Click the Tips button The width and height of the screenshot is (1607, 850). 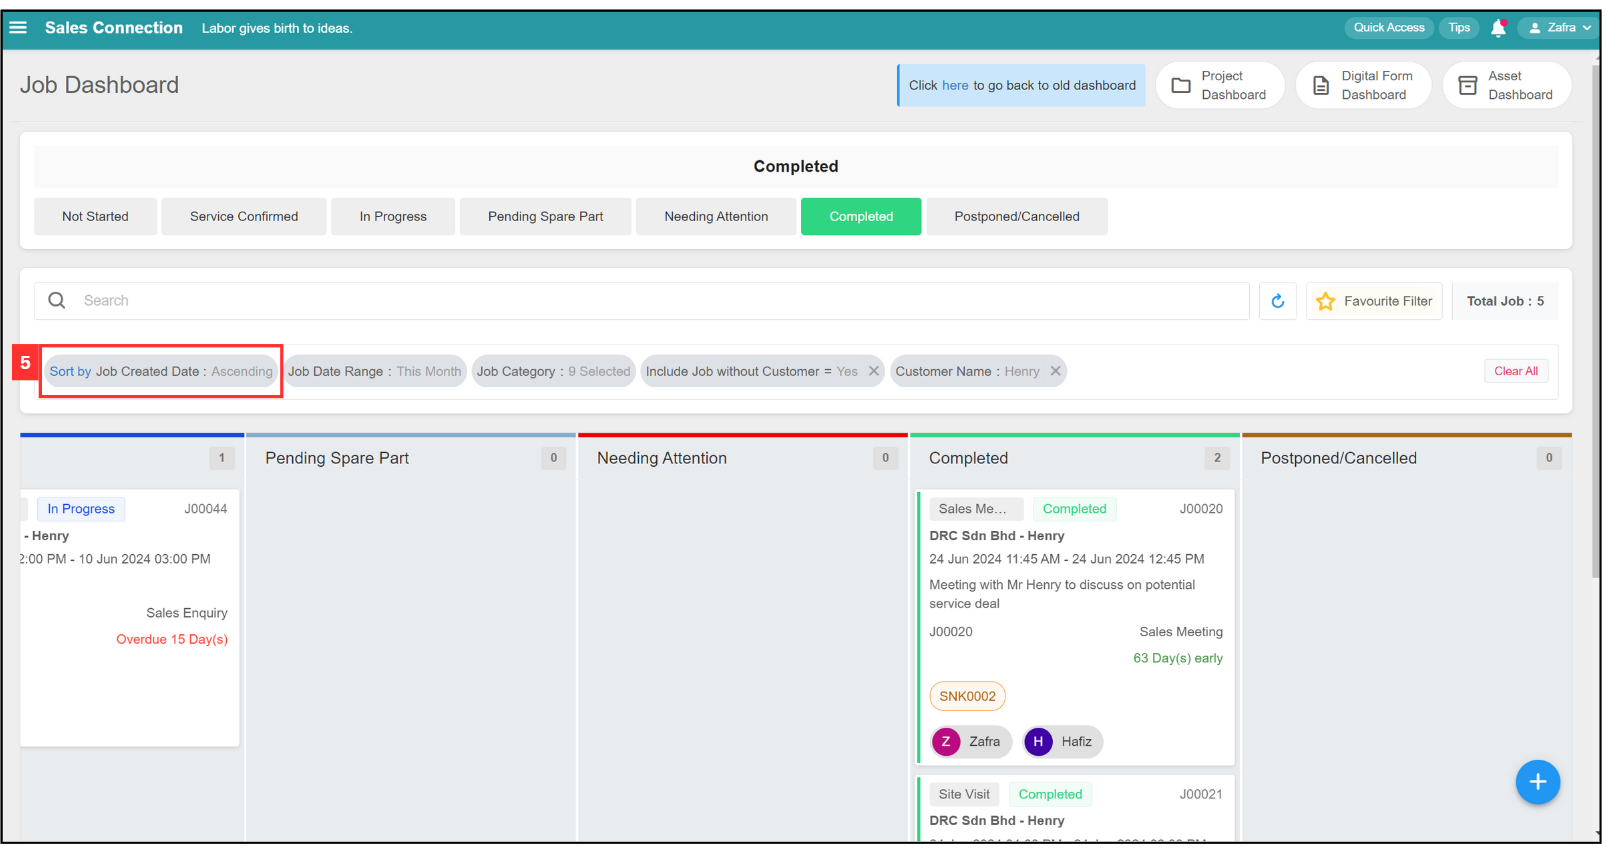tap(1459, 28)
